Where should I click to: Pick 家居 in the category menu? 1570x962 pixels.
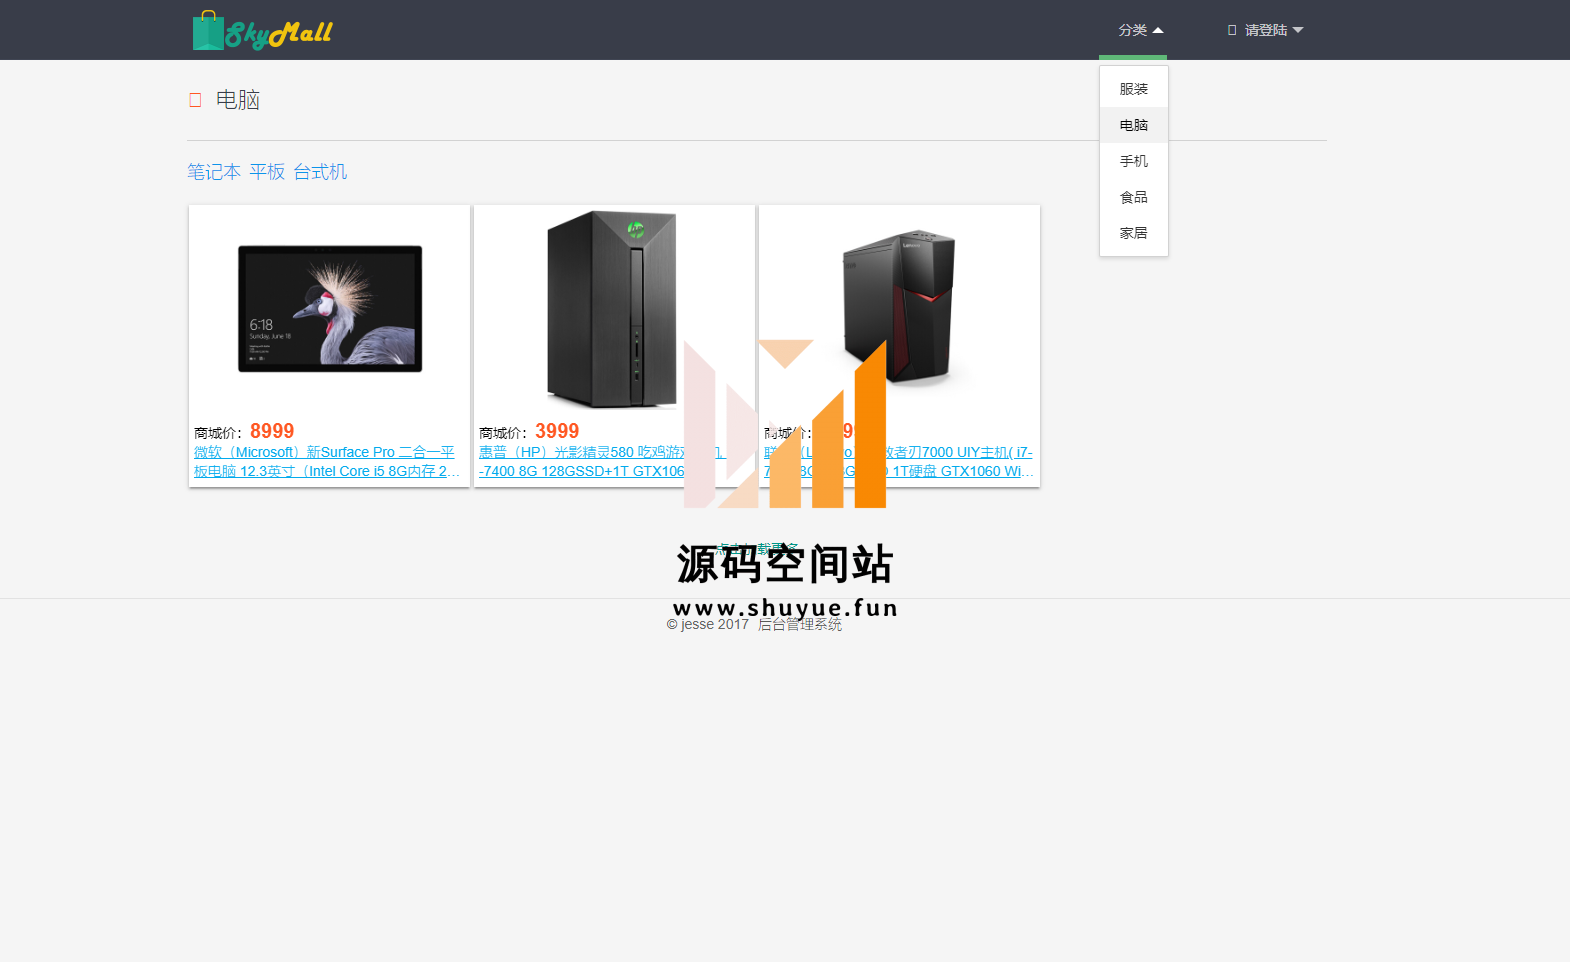coord(1134,233)
